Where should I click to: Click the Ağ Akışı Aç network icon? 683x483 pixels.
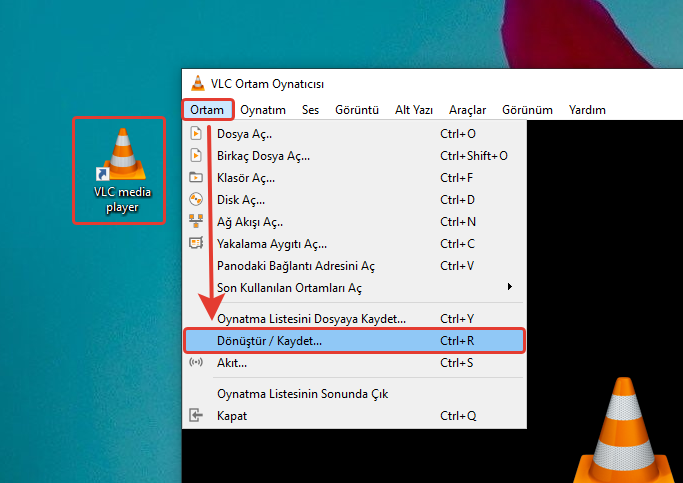196,222
